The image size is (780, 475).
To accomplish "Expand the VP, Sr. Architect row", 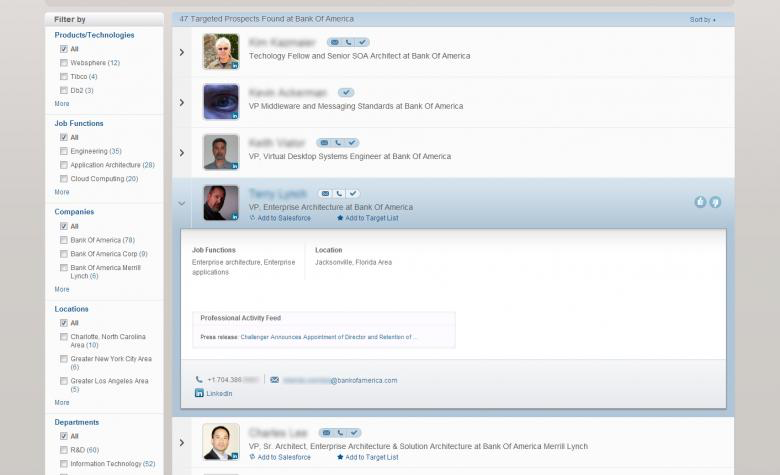I will pos(182,443).
